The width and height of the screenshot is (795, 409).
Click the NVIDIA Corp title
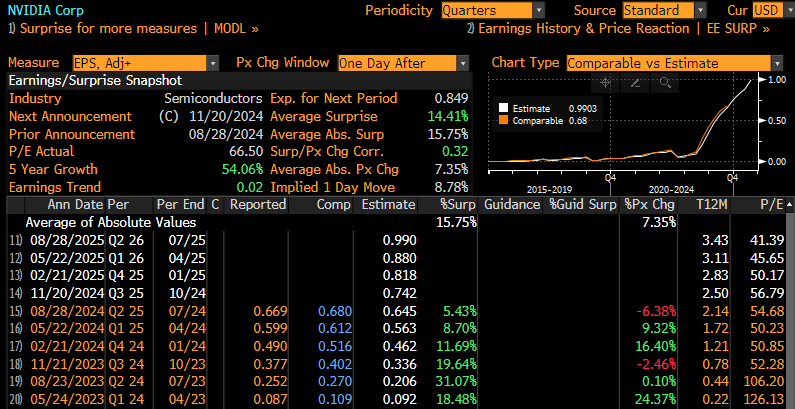(x=46, y=10)
